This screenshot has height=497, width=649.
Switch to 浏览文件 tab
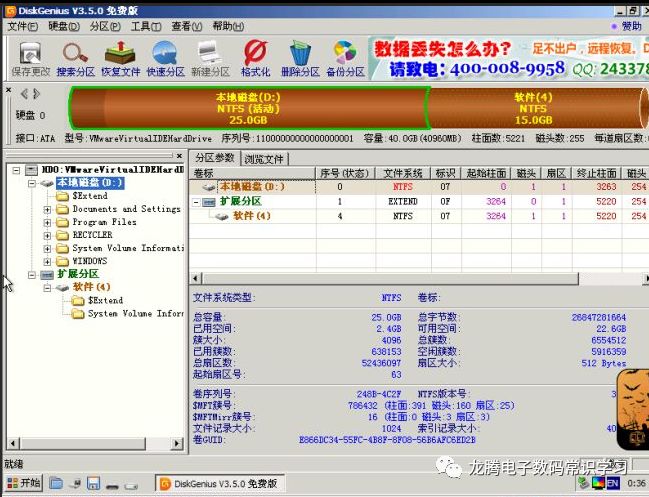(x=264, y=159)
